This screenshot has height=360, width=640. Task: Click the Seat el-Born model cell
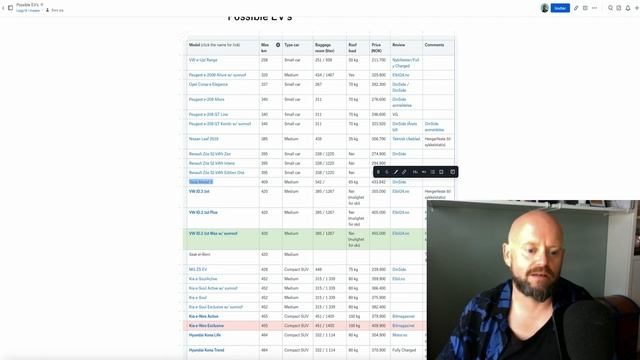(222, 258)
